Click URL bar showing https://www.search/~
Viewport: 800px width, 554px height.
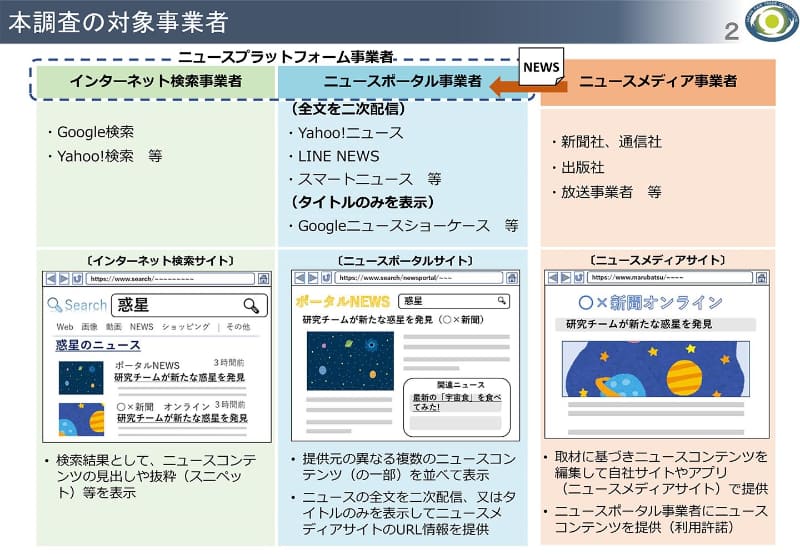click(x=170, y=279)
